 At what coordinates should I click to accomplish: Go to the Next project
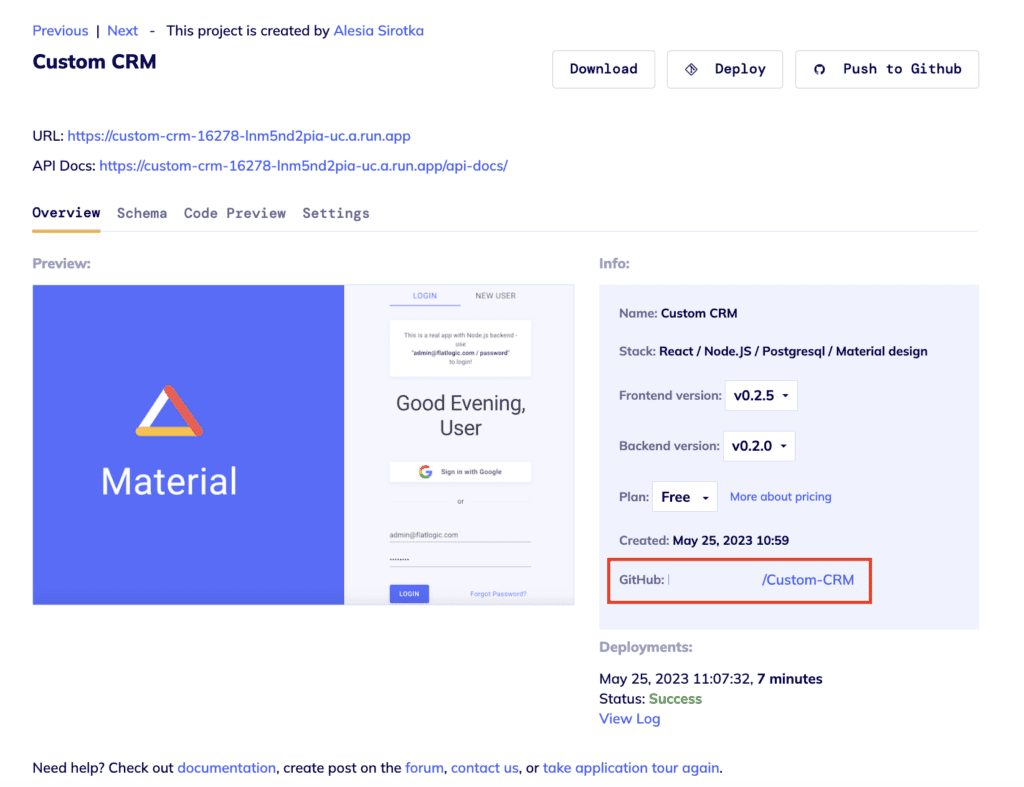[x=122, y=31]
